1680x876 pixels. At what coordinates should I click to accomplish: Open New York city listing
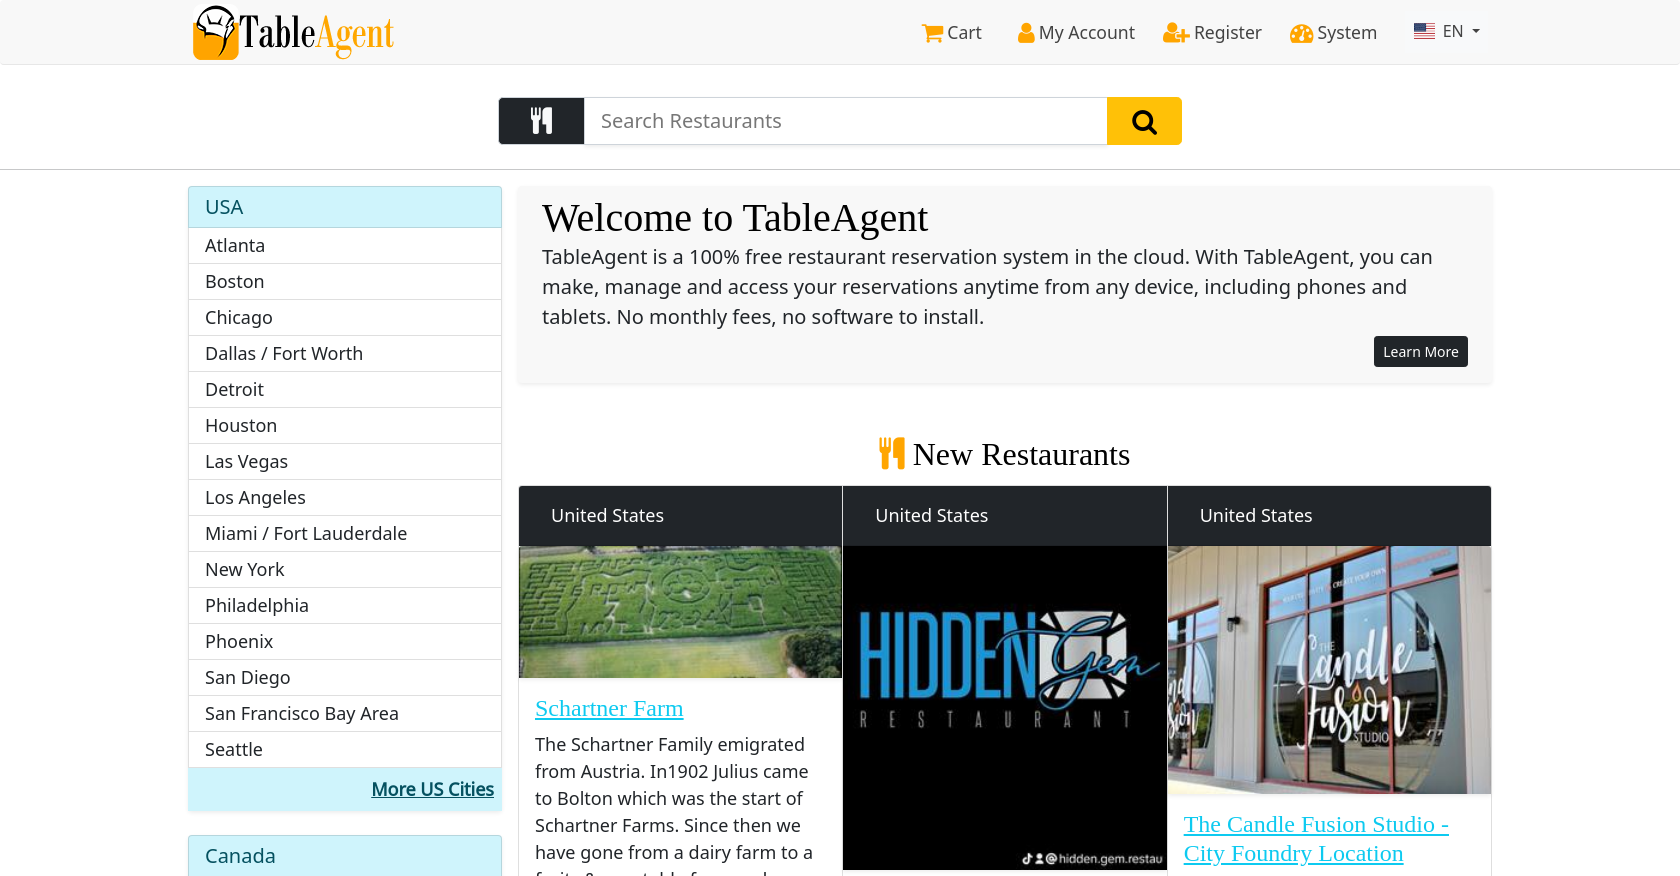tap(345, 570)
